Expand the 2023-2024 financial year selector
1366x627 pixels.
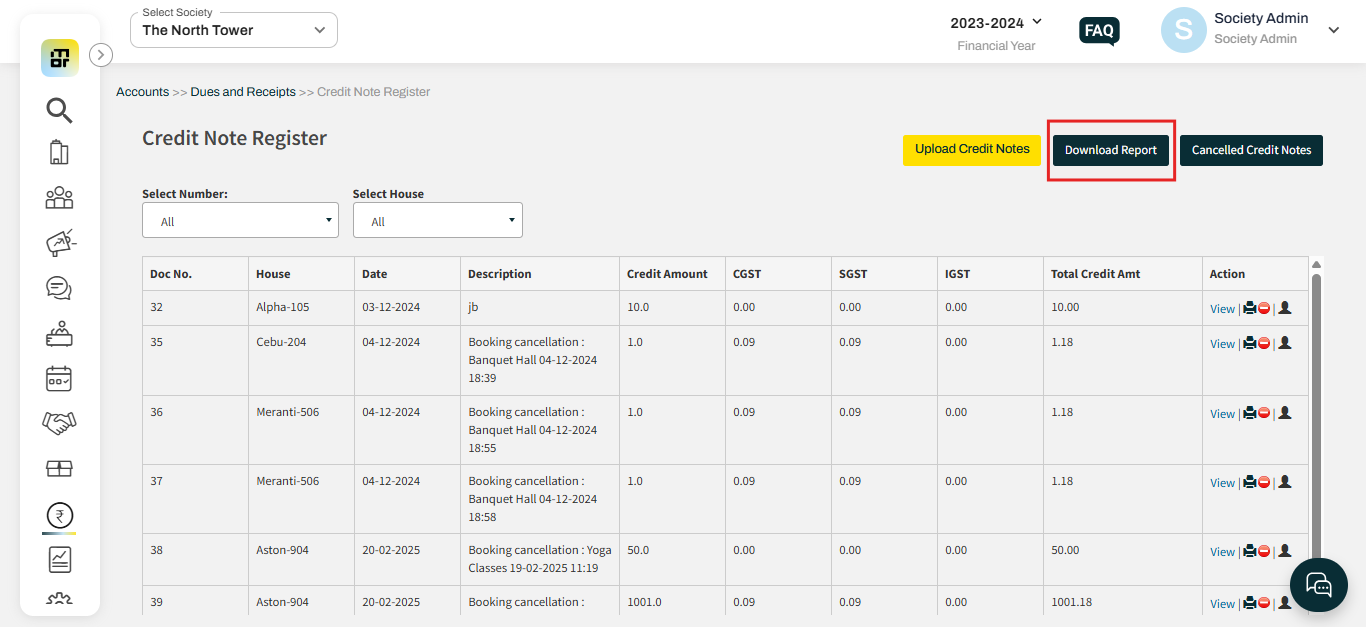point(1037,21)
